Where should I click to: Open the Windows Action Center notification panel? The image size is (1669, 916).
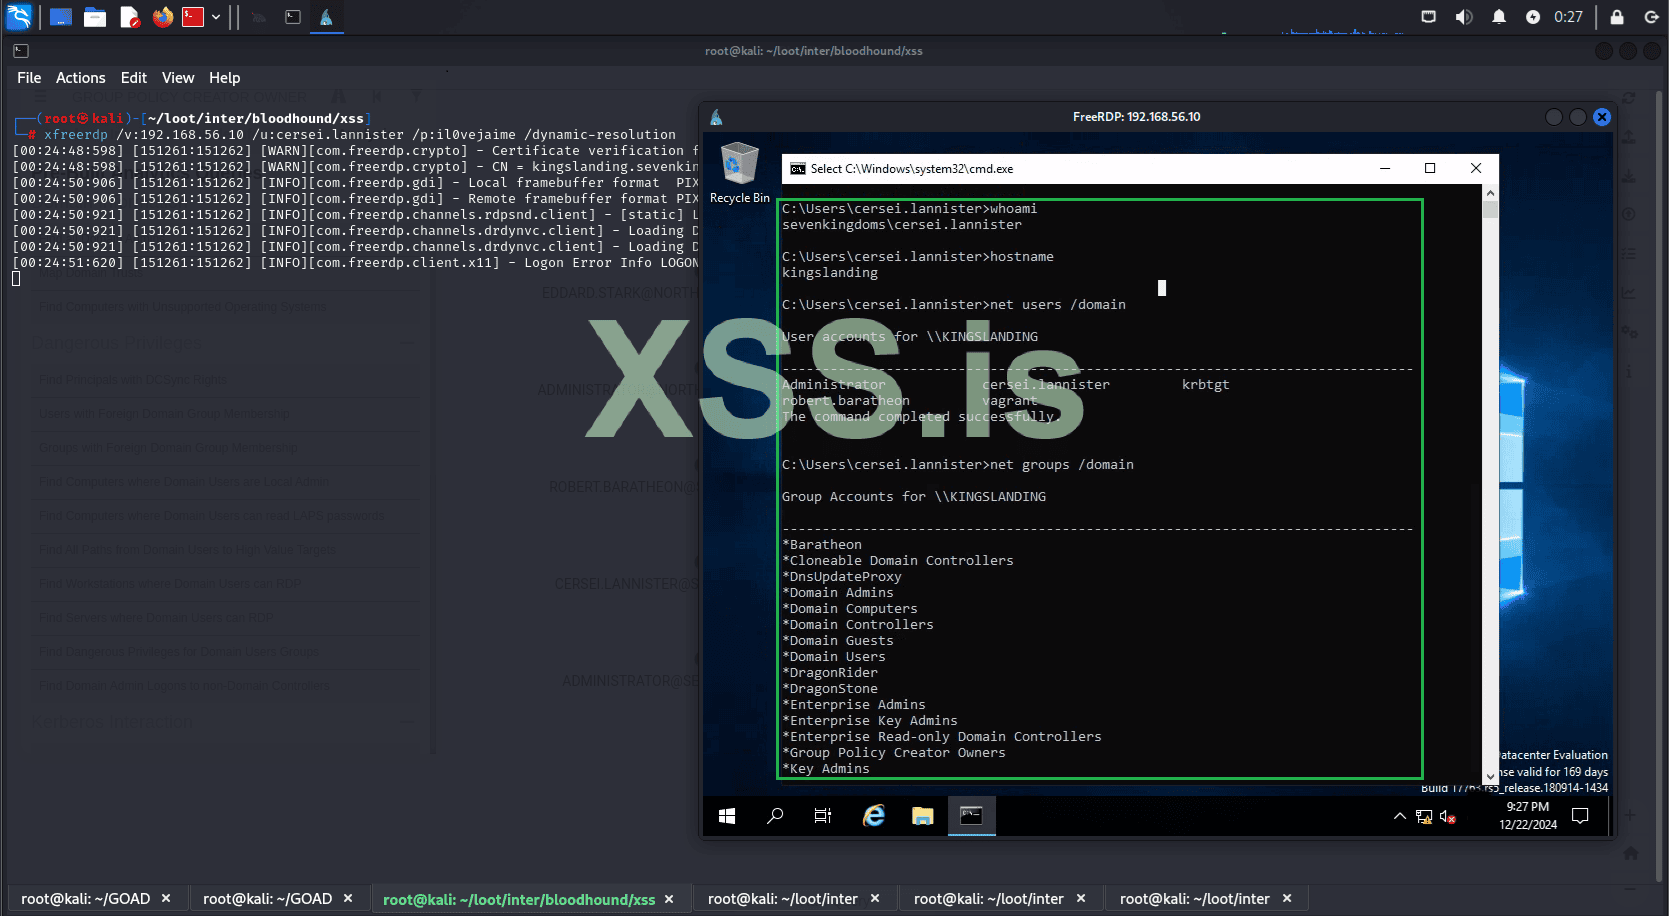click(1580, 816)
